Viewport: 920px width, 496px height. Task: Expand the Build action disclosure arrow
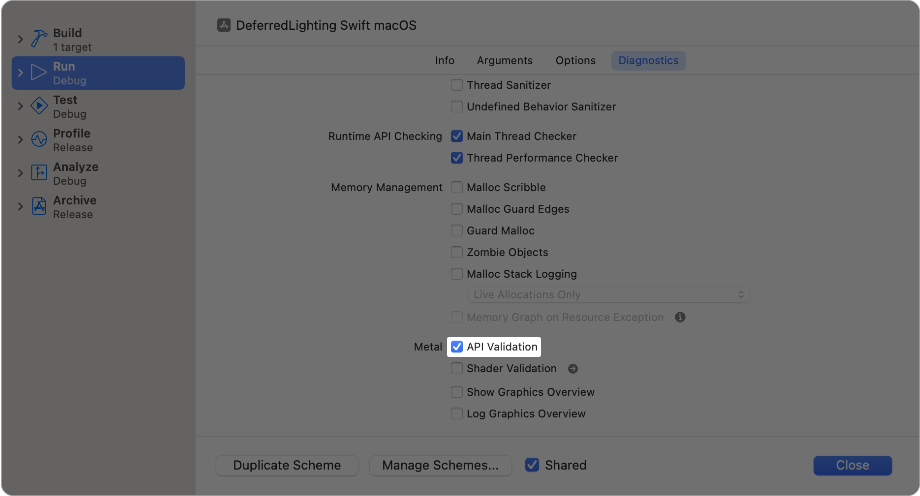point(20,39)
